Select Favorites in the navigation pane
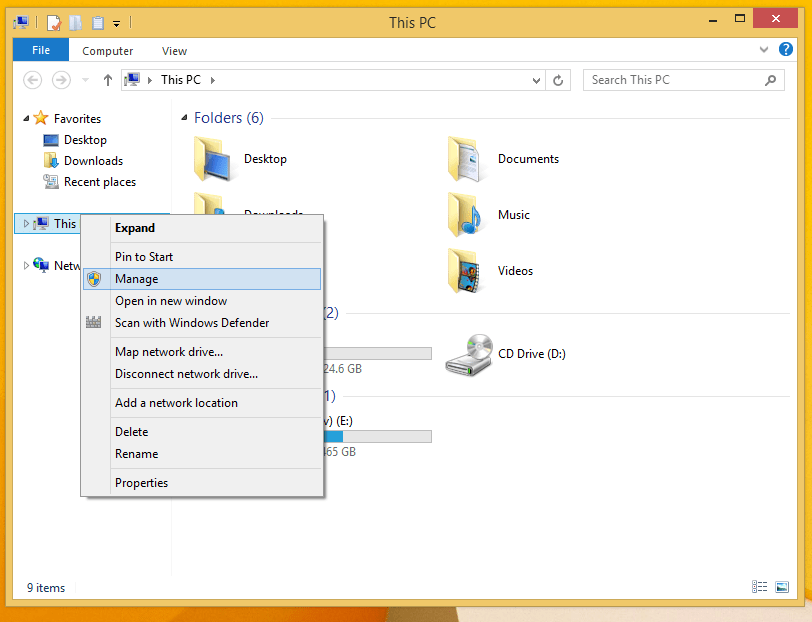Viewport: 812px width, 622px height. tap(77, 119)
